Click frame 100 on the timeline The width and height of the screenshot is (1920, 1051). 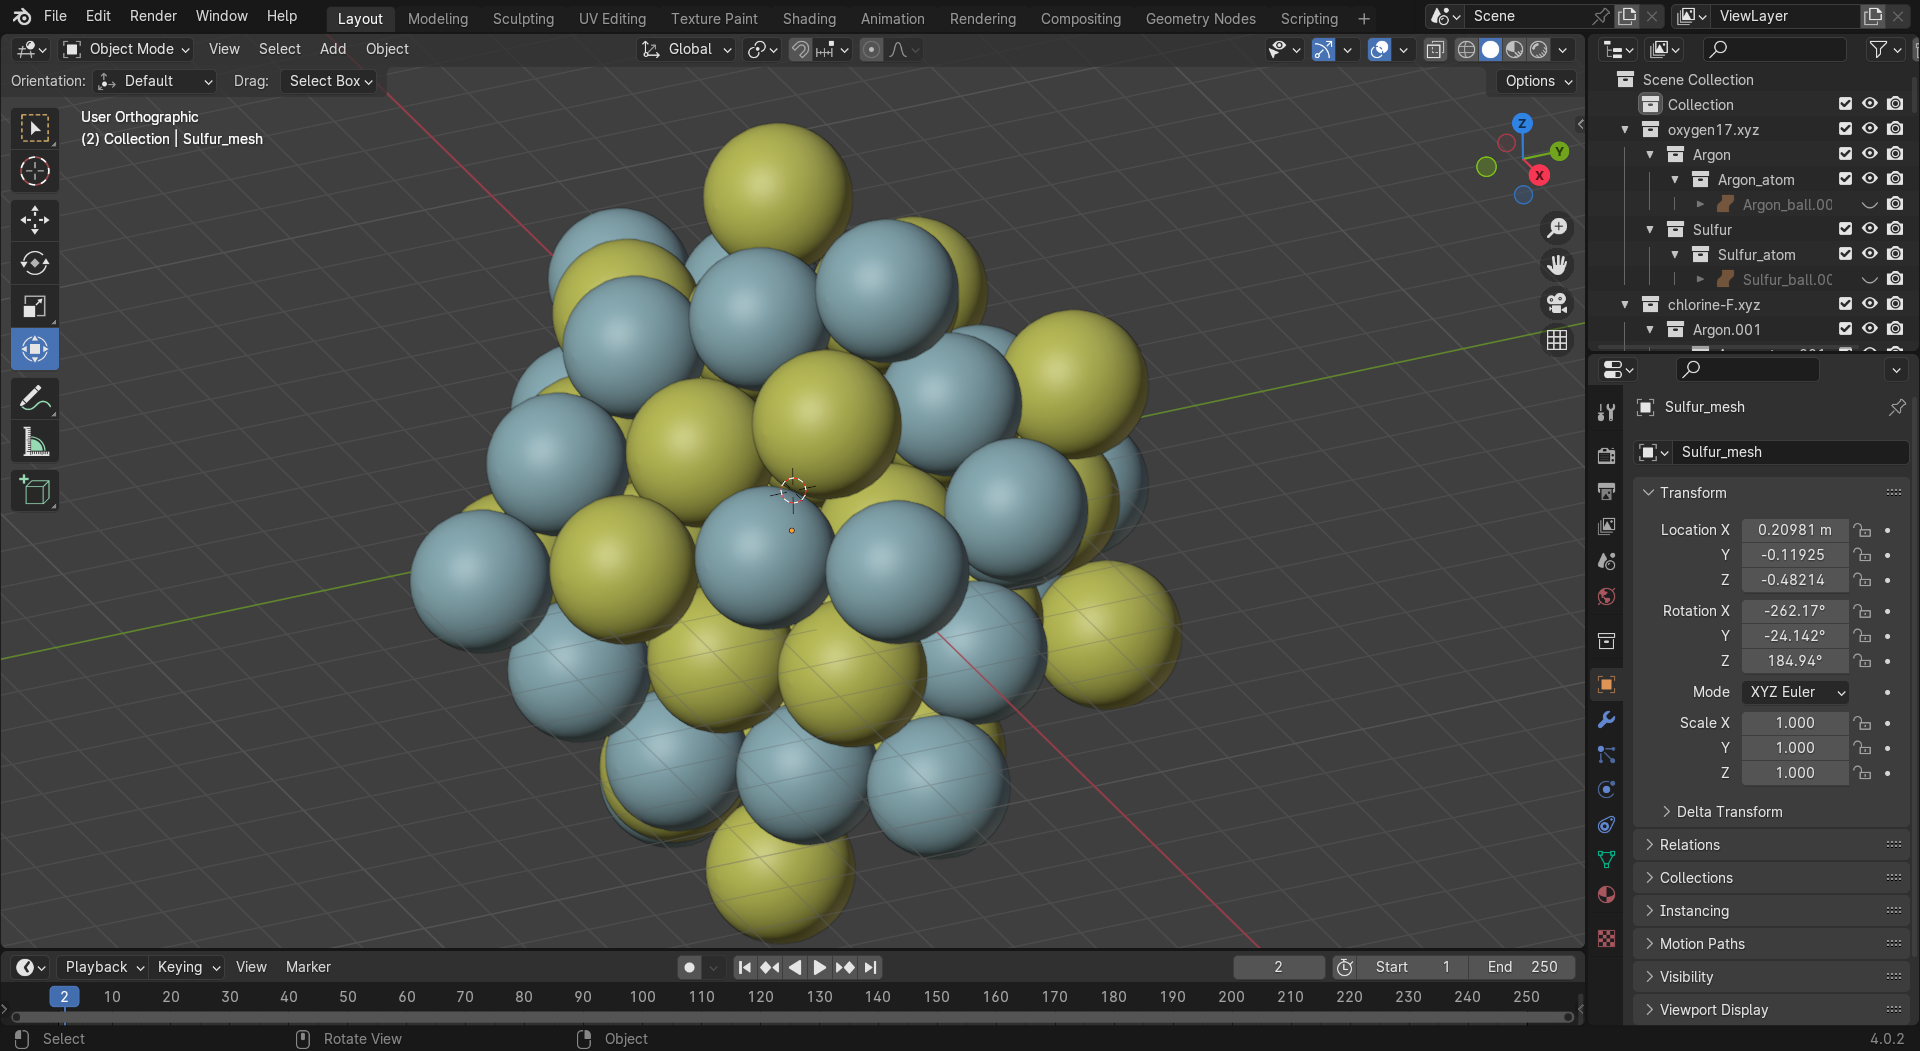642,997
